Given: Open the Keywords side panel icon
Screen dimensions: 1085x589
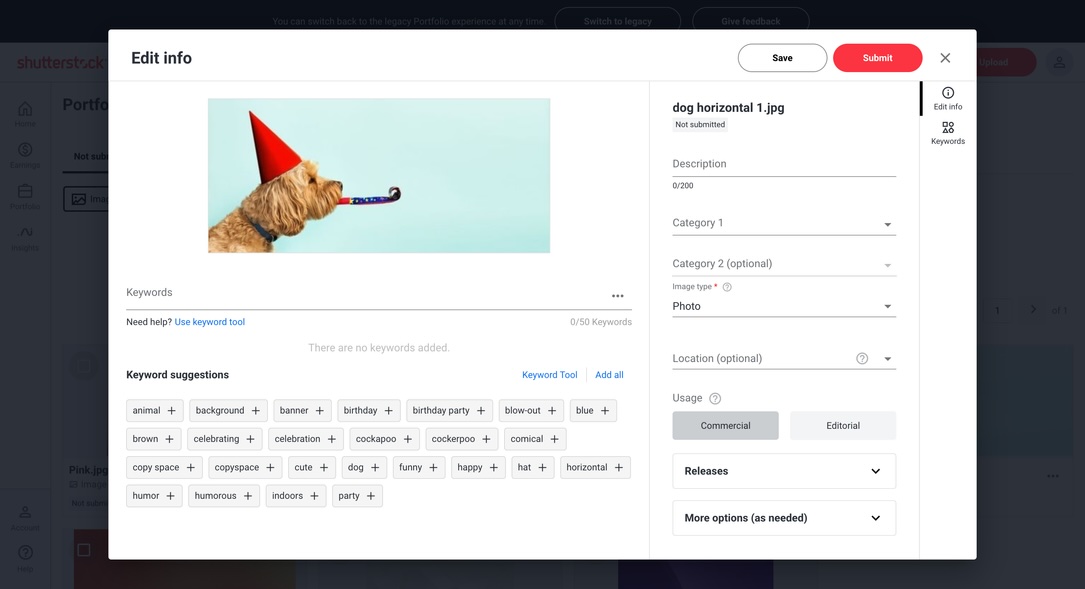Looking at the screenshot, I should 947,133.
